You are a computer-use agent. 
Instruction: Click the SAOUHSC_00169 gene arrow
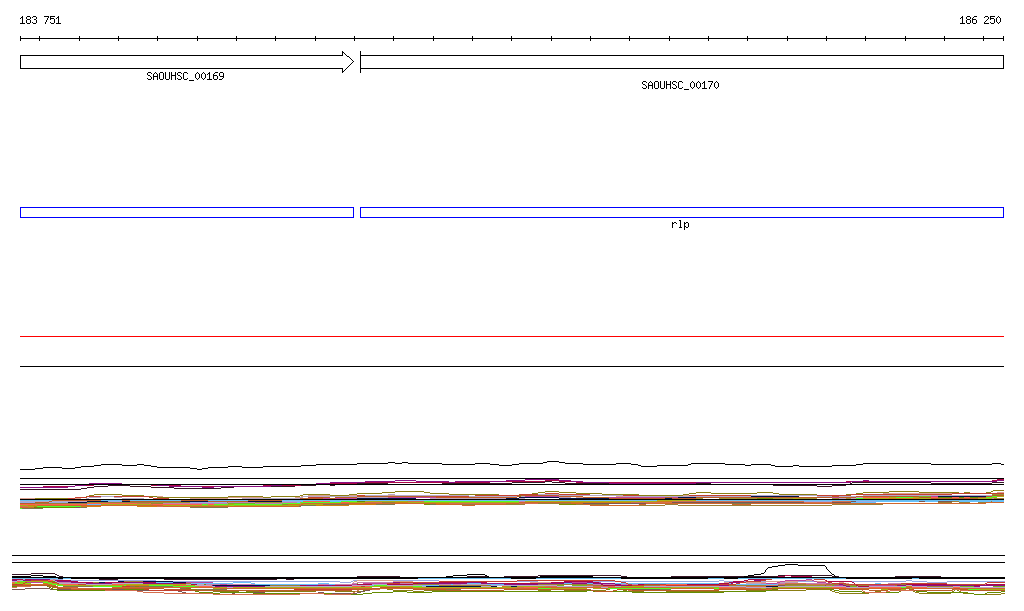tap(180, 62)
